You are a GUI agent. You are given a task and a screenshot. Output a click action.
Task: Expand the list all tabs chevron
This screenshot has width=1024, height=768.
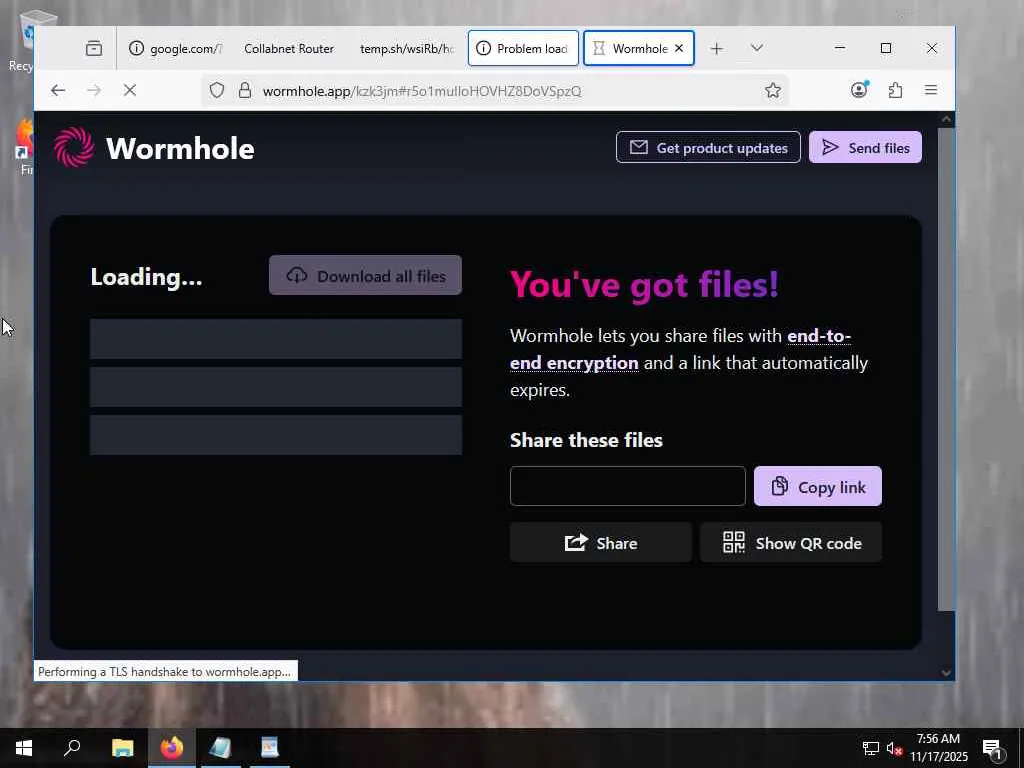[757, 48]
